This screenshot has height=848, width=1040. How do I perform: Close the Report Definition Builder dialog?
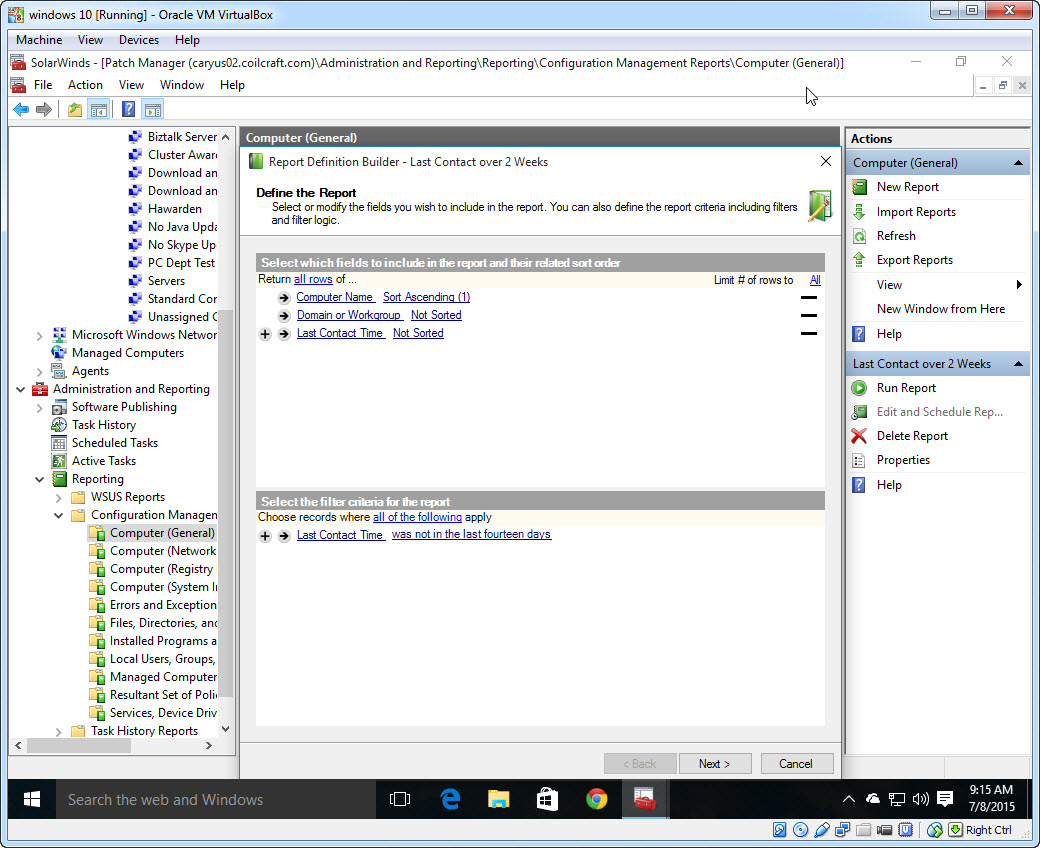coord(826,161)
